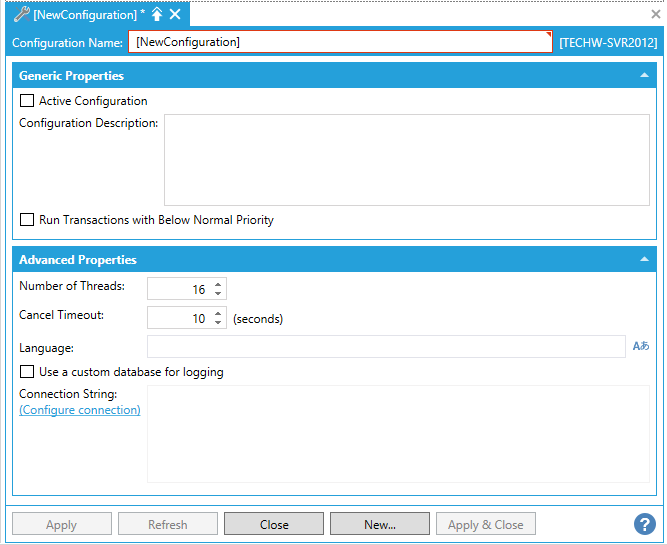Enable the Active Configuration checkbox

click(27, 101)
